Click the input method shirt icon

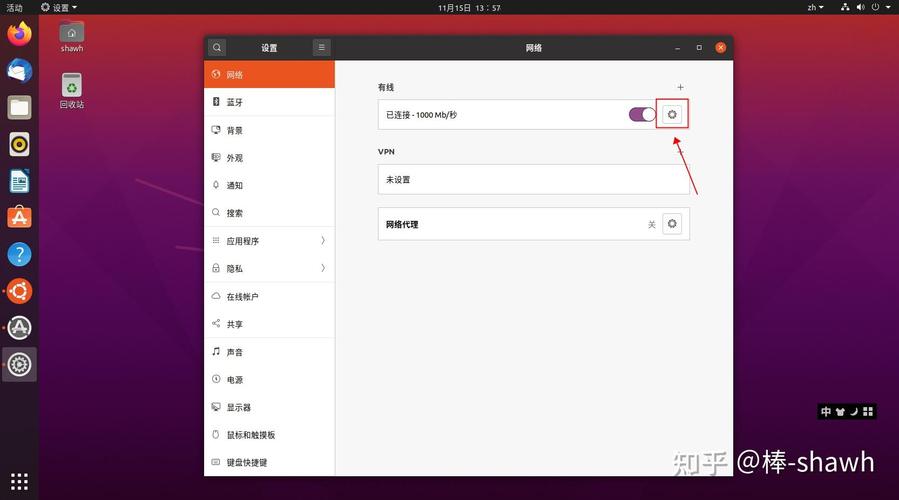(840, 412)
